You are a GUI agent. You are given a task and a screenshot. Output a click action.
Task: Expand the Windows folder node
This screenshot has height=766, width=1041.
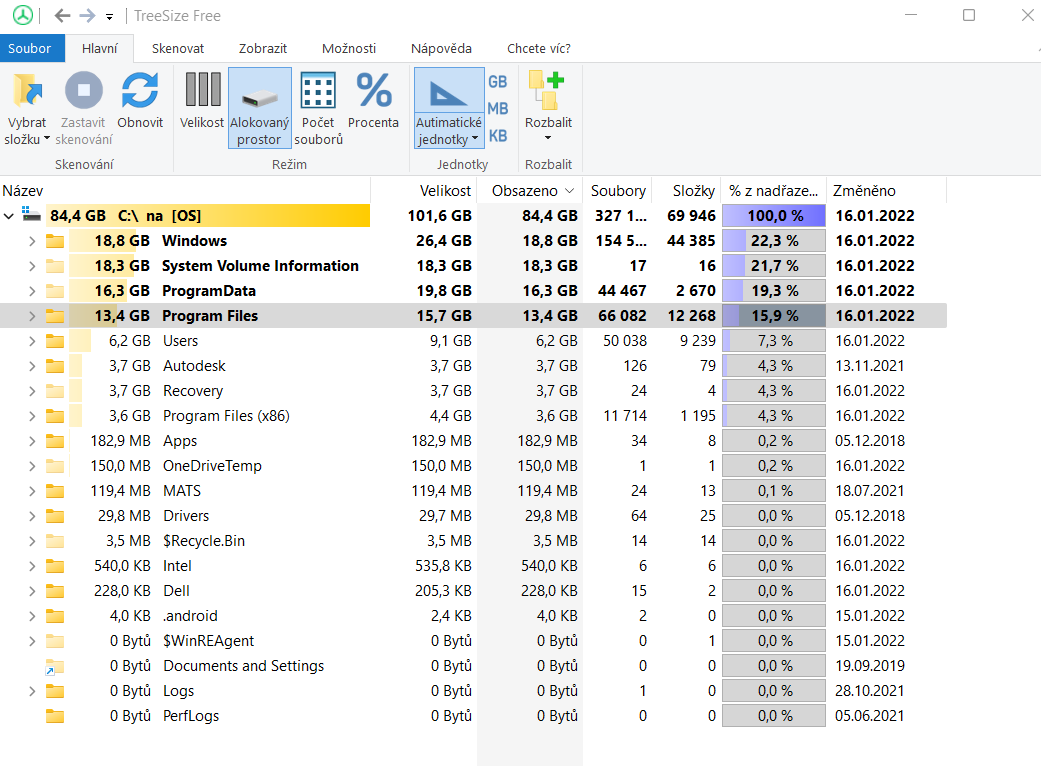pyautogui.click(x=32, y=241)
